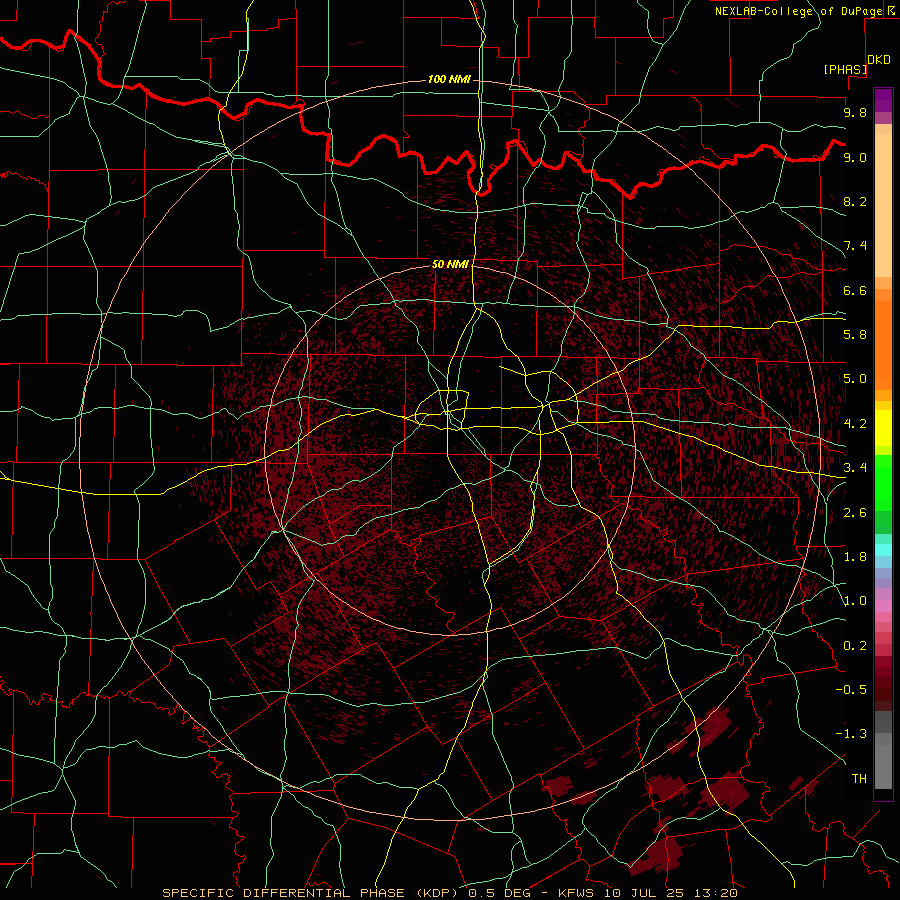900x900 pixels.
Task: Click the 9.8 value on the scale
Action: point(855,112)
